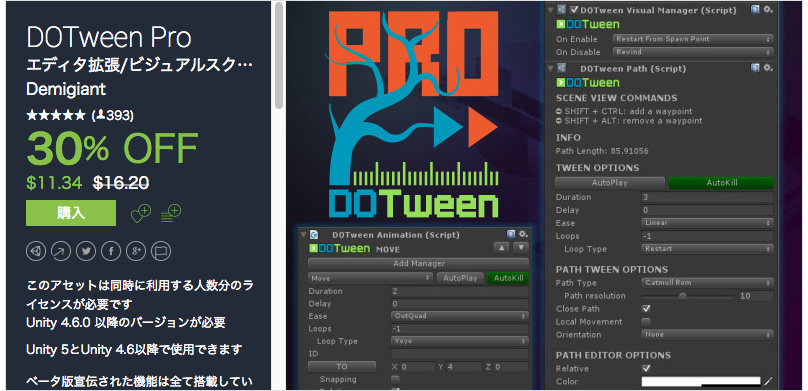Screen dimensions: 808x391
Task: Click Duration field with value 3
Action: [x=708, y=197]
